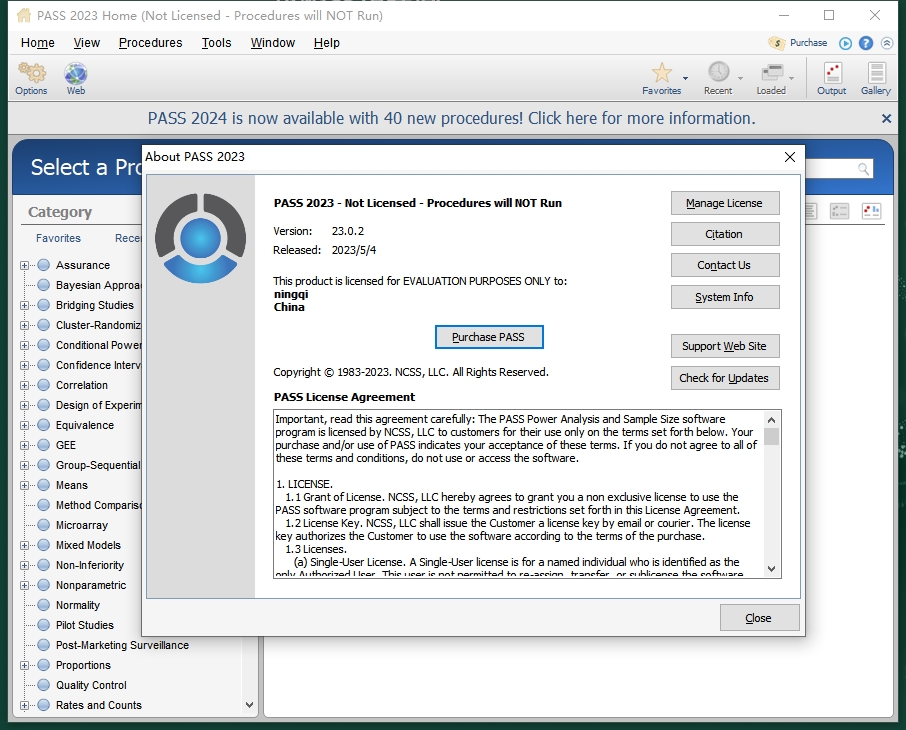
Task: Expand the Assurance tree node
Action: [24, 265]
